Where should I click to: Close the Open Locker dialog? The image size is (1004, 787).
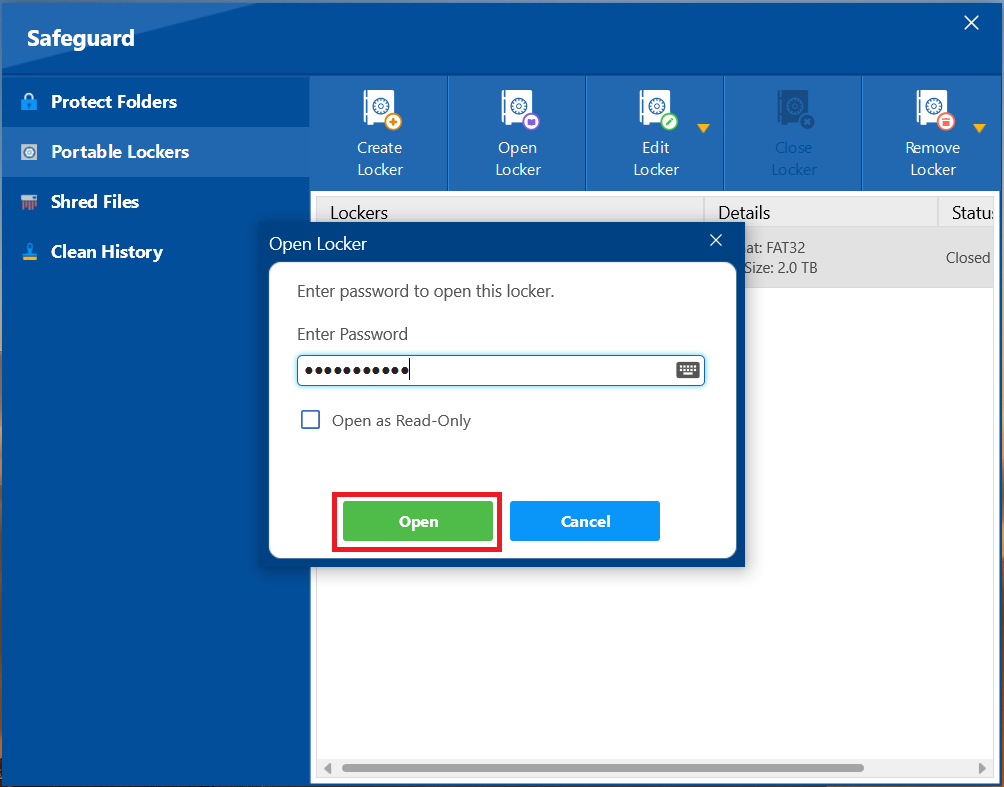click(716, 240)
